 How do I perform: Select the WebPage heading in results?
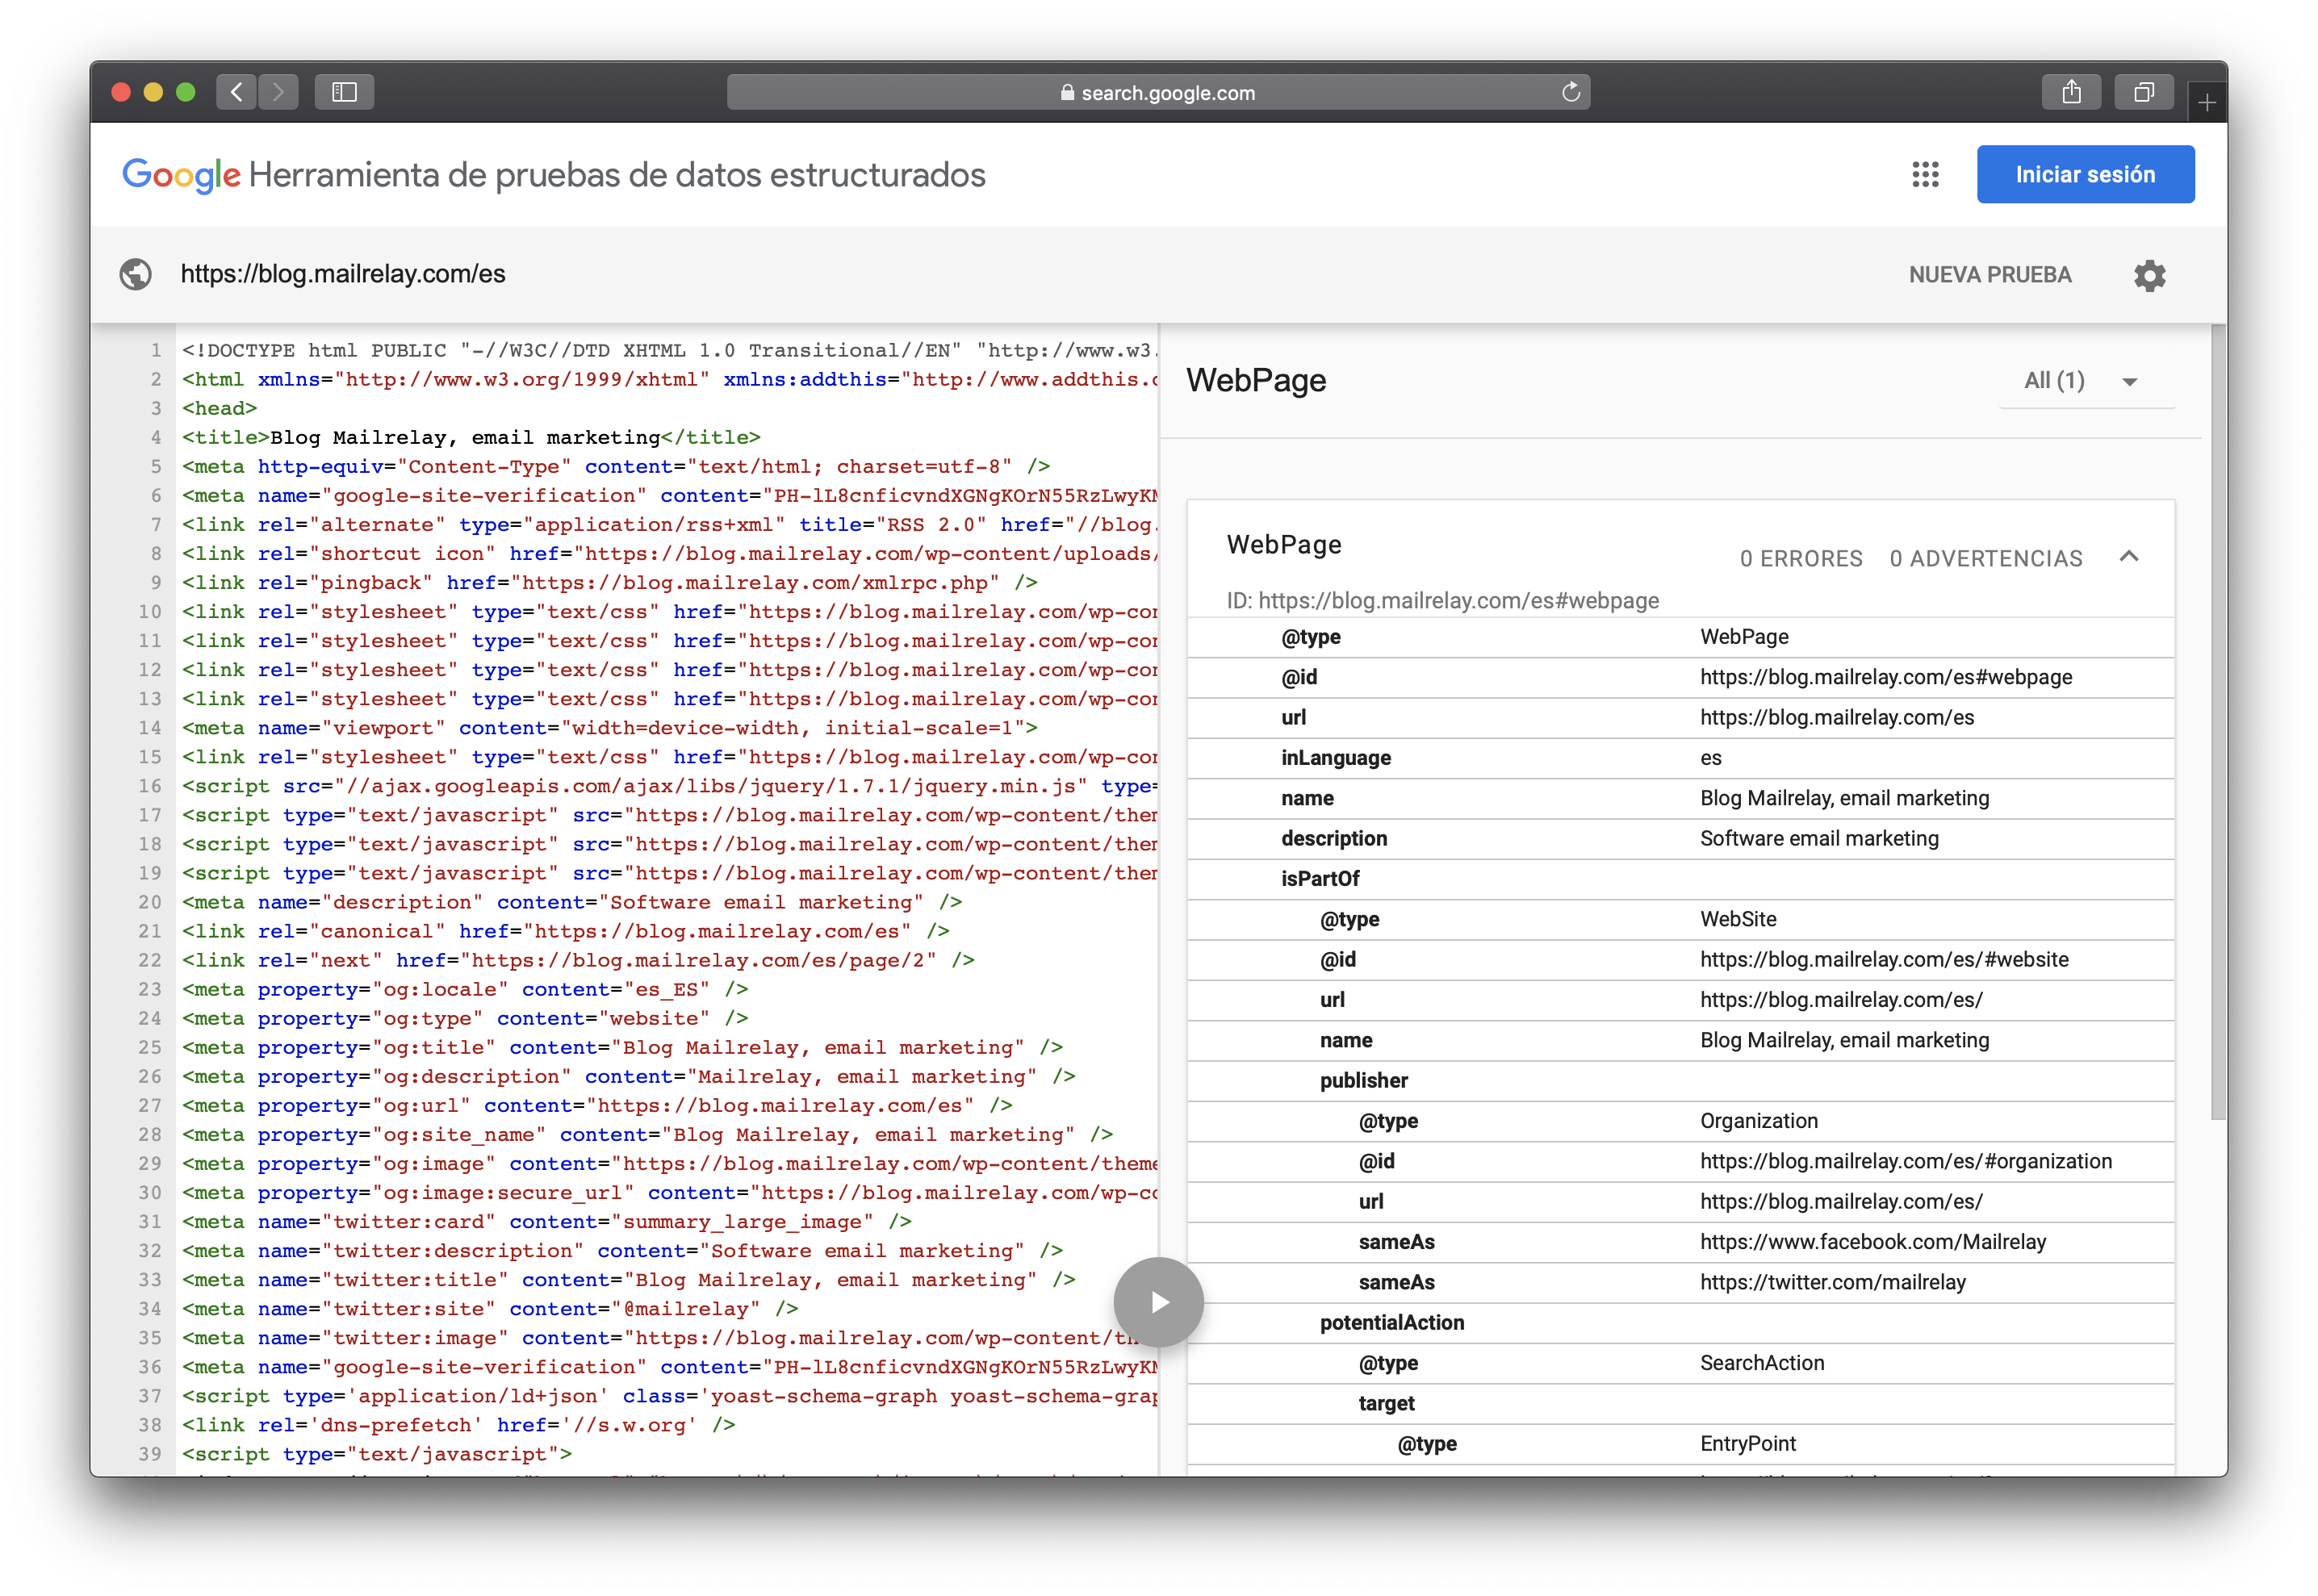[x=1256, y=380]
